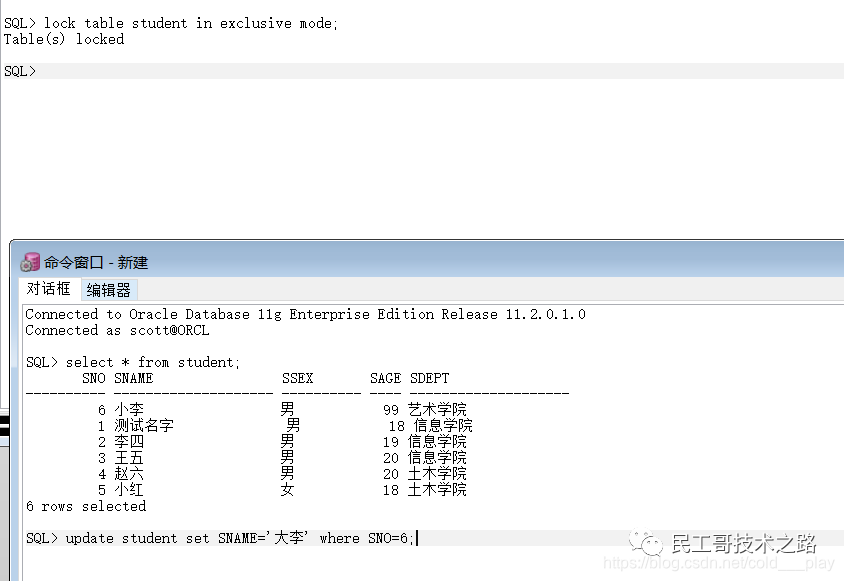The width and height of the screenshot is (844, 581).
Task: Switch to the 编辑器 tab
Action: (109, 290)
